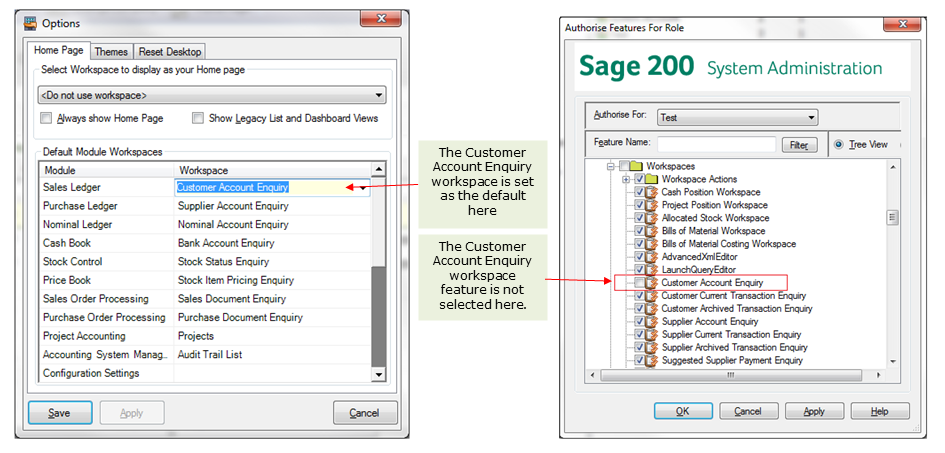The width and height of the screenshot is (945, 453).
Task: Select the Configuration Settings module row
Action: (206, 373)
